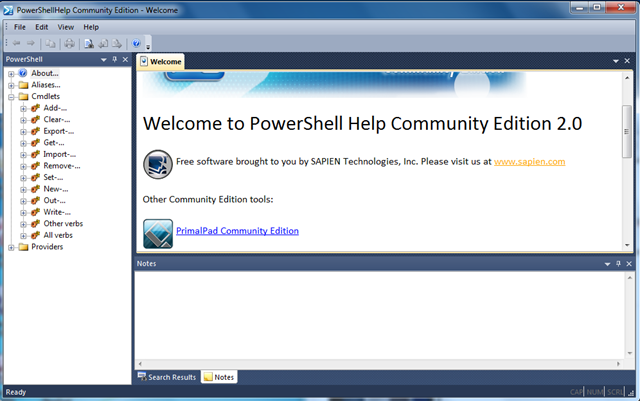Screen dimensions: 640x401
Task: Click the Find (binoculars document) toolbar icon
Action: [89, 43]
